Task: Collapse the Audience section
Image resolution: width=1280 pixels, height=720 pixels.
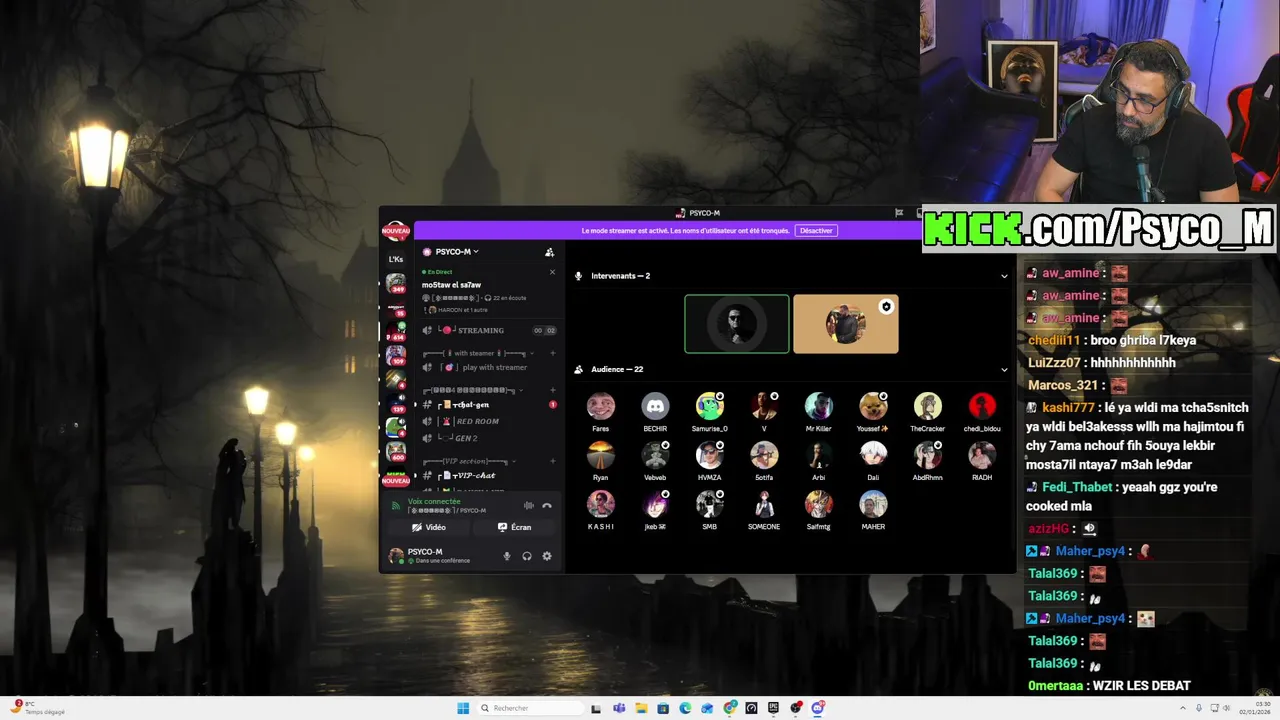Action: point(1004,370)
